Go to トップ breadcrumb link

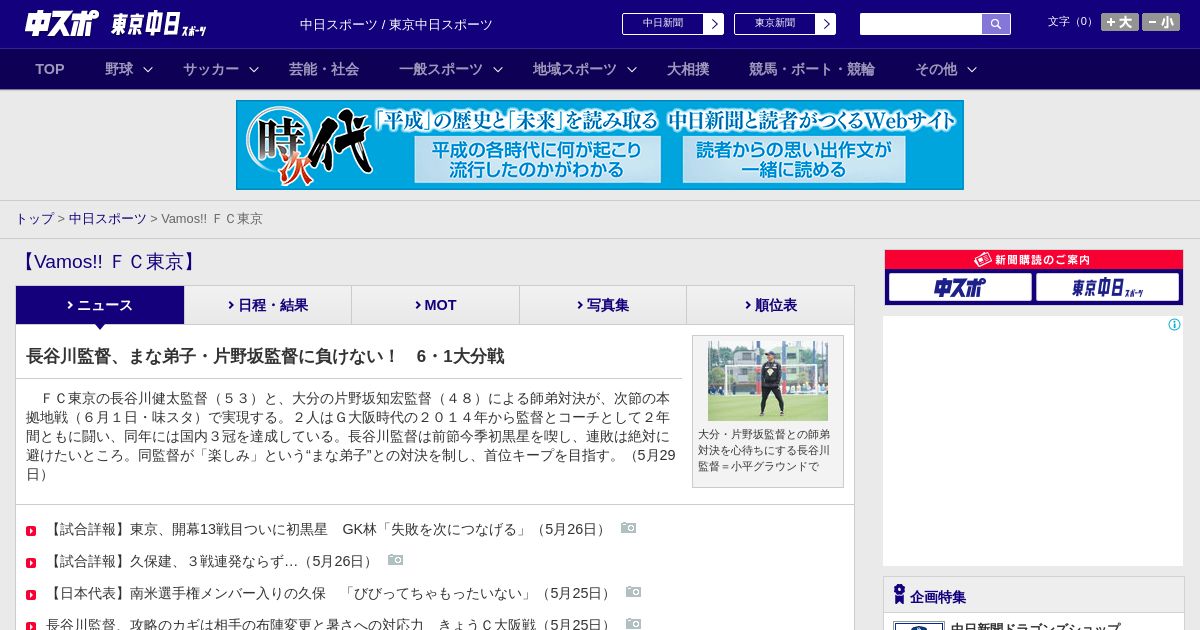pos(34,218)
